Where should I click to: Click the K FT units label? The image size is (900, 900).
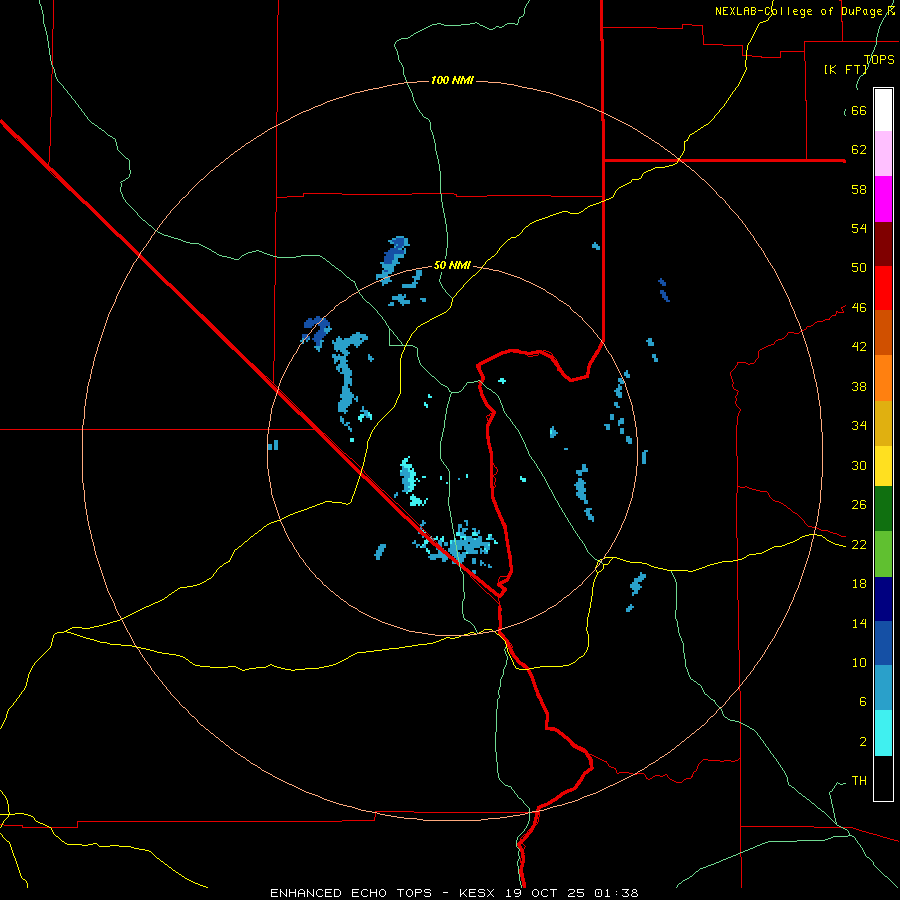(845, 69)
